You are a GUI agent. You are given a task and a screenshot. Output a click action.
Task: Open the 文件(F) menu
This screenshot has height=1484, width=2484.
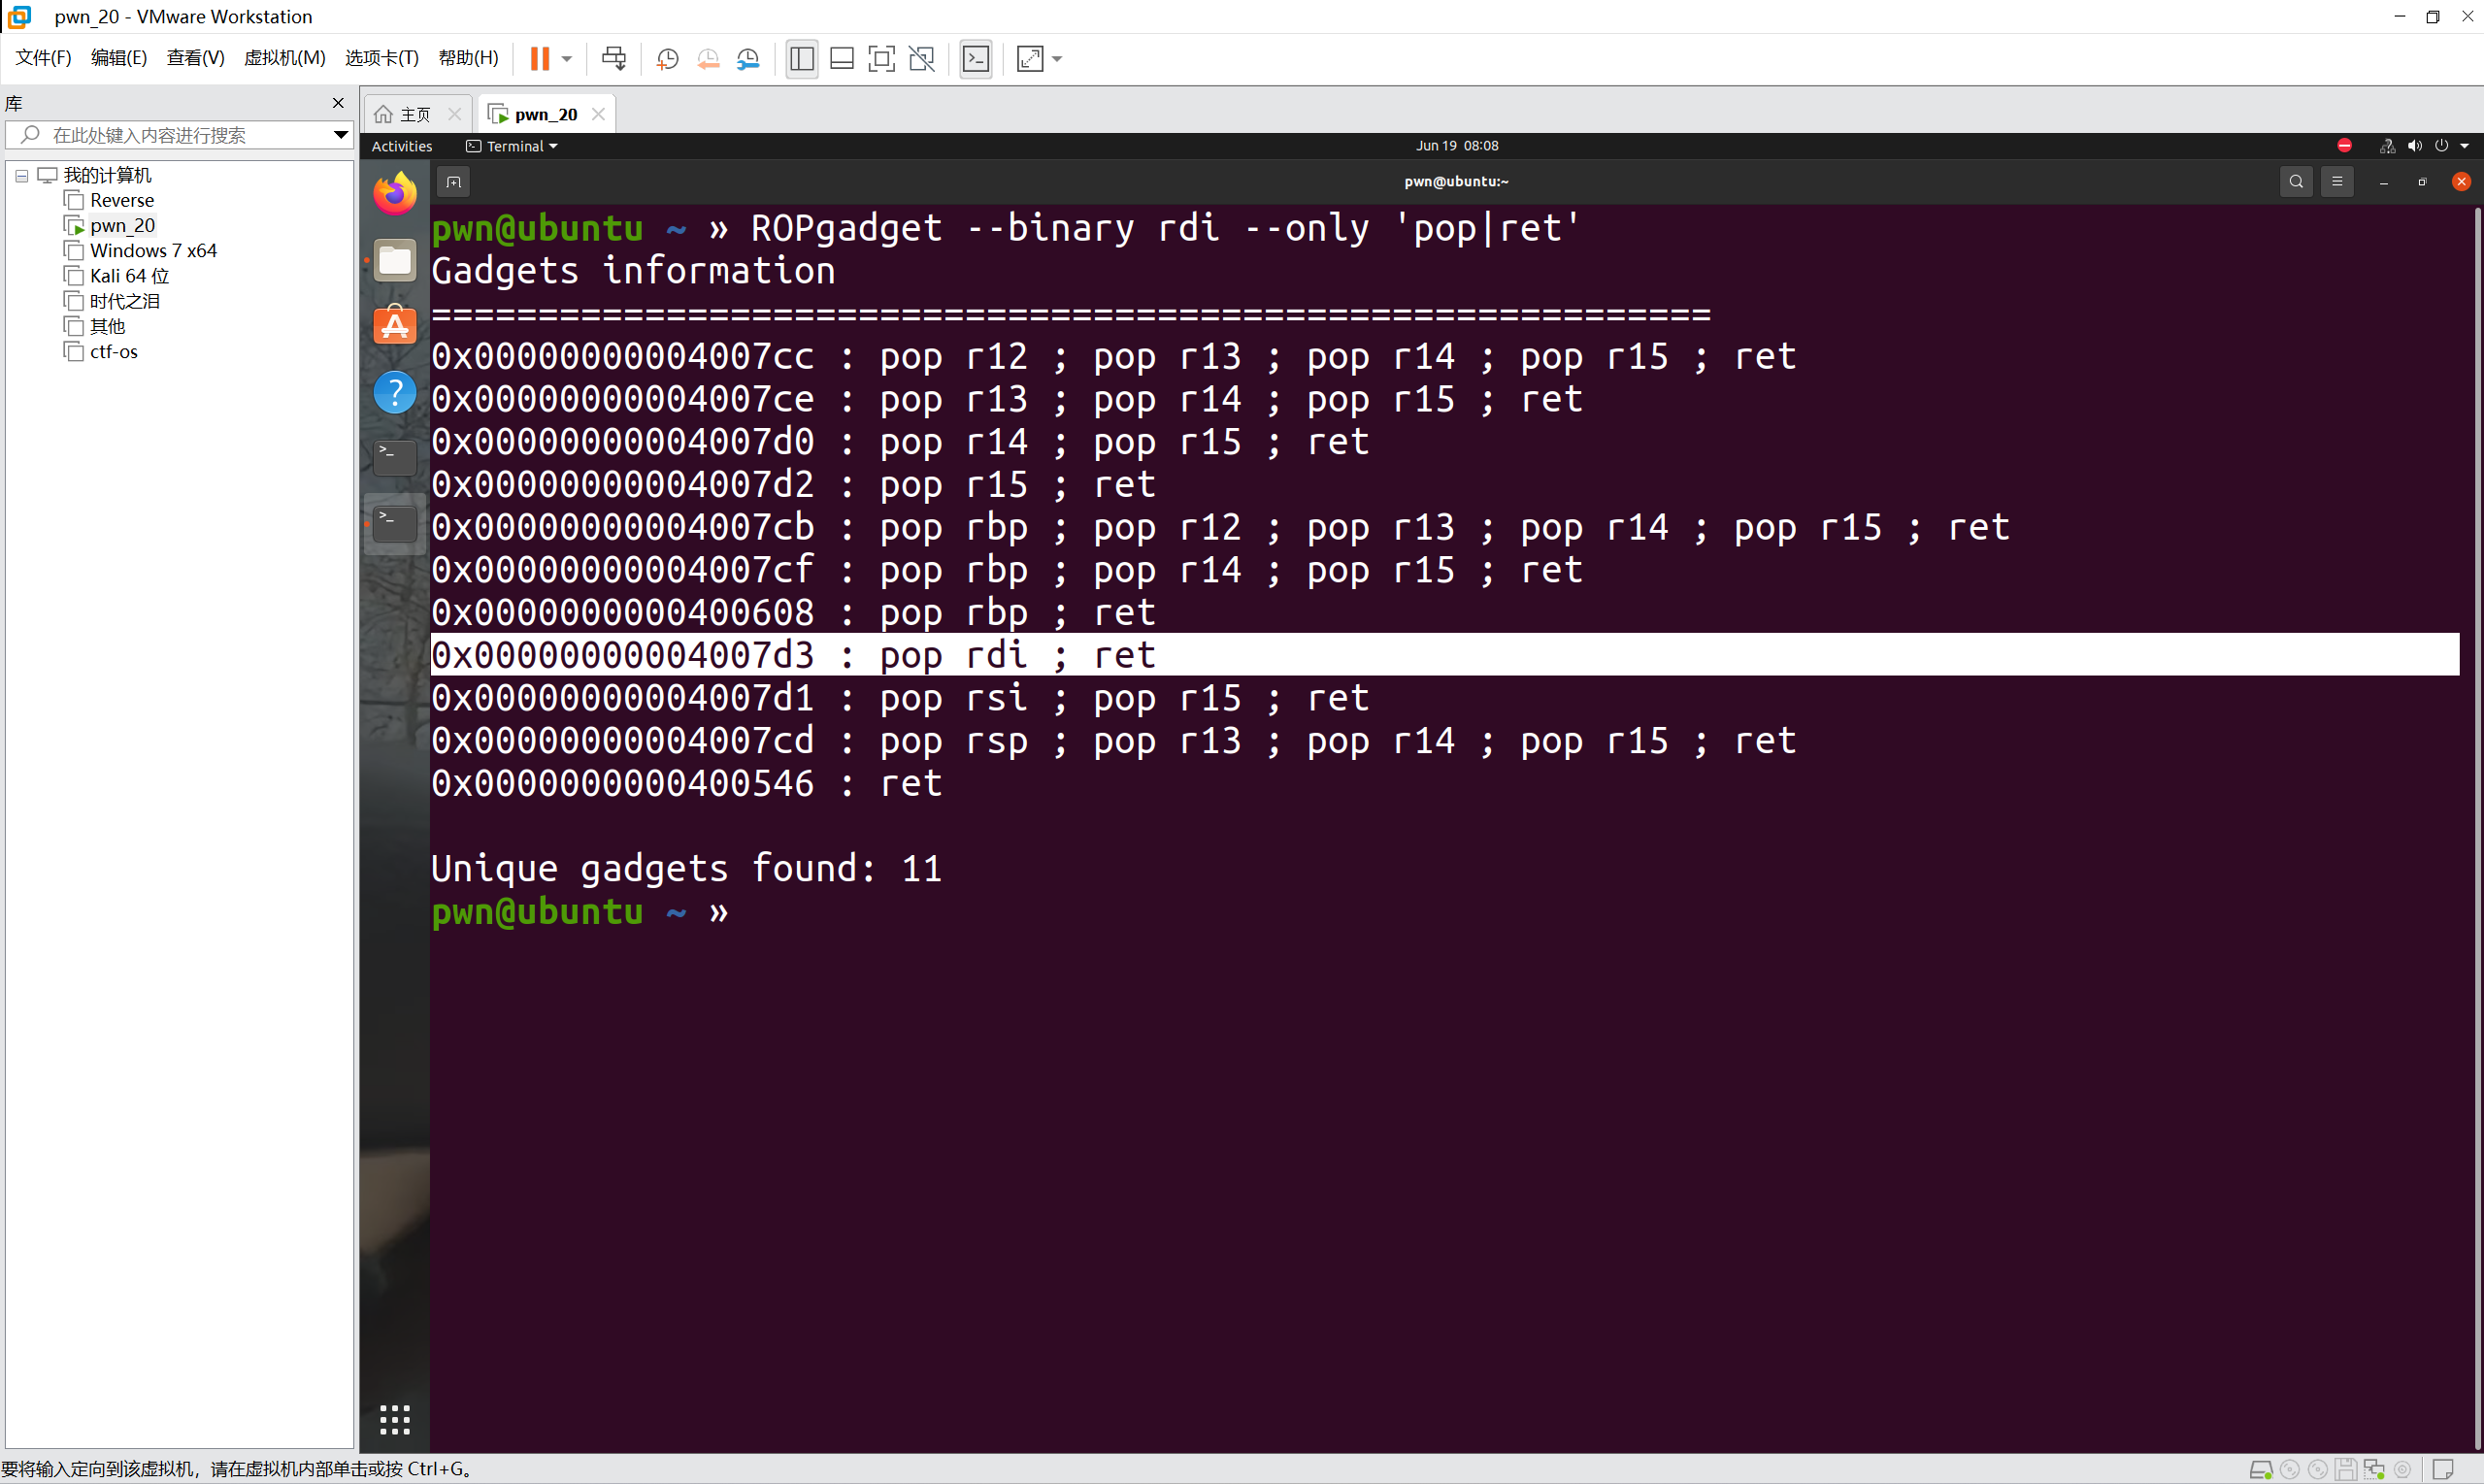[43, 58]
